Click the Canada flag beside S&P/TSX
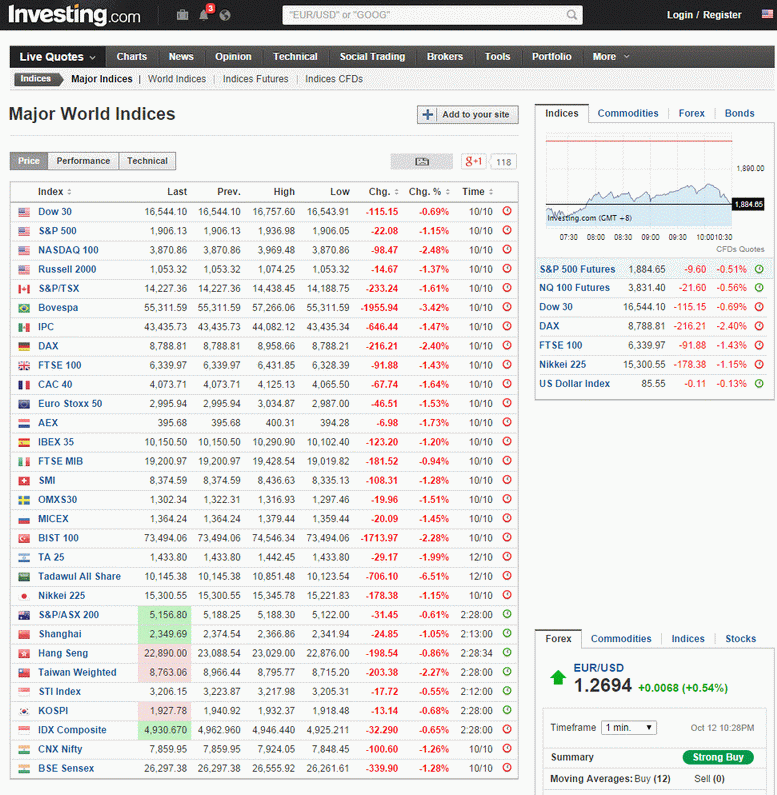 [x=24, y=289]
